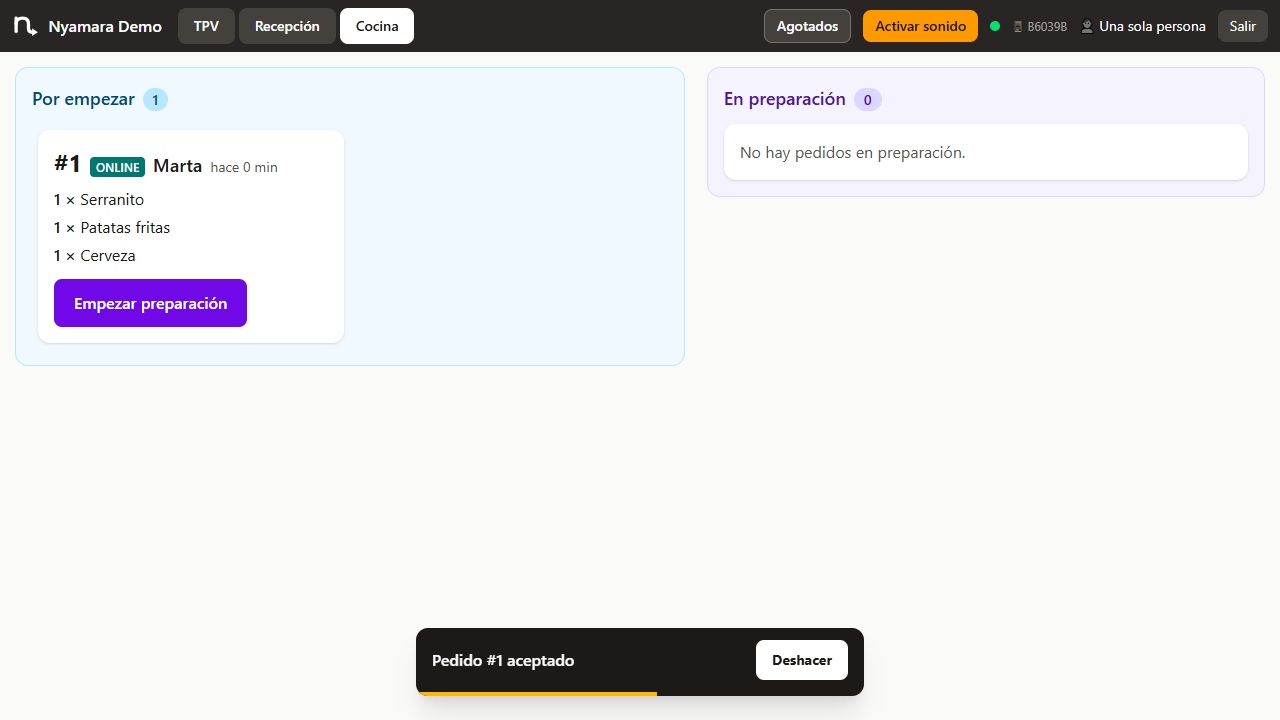Click the ONLINE badge on order #1

[118, 167]
